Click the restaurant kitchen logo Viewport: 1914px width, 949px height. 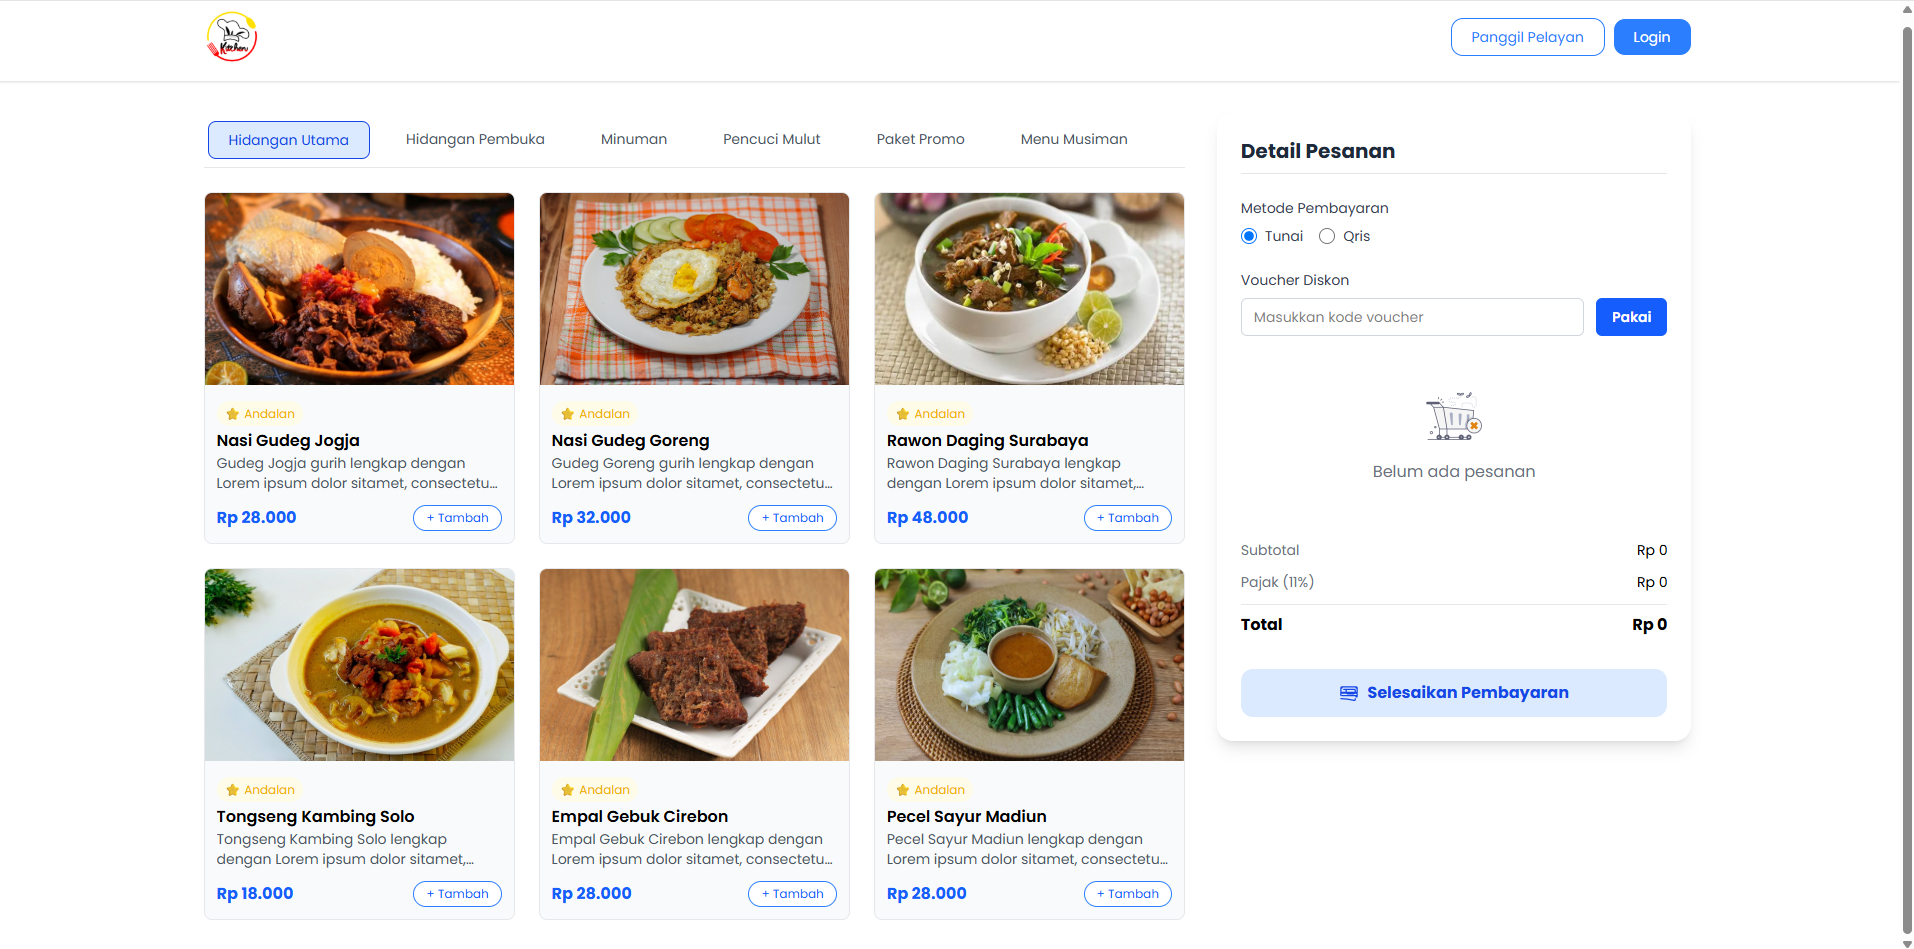tap(231, 36)
